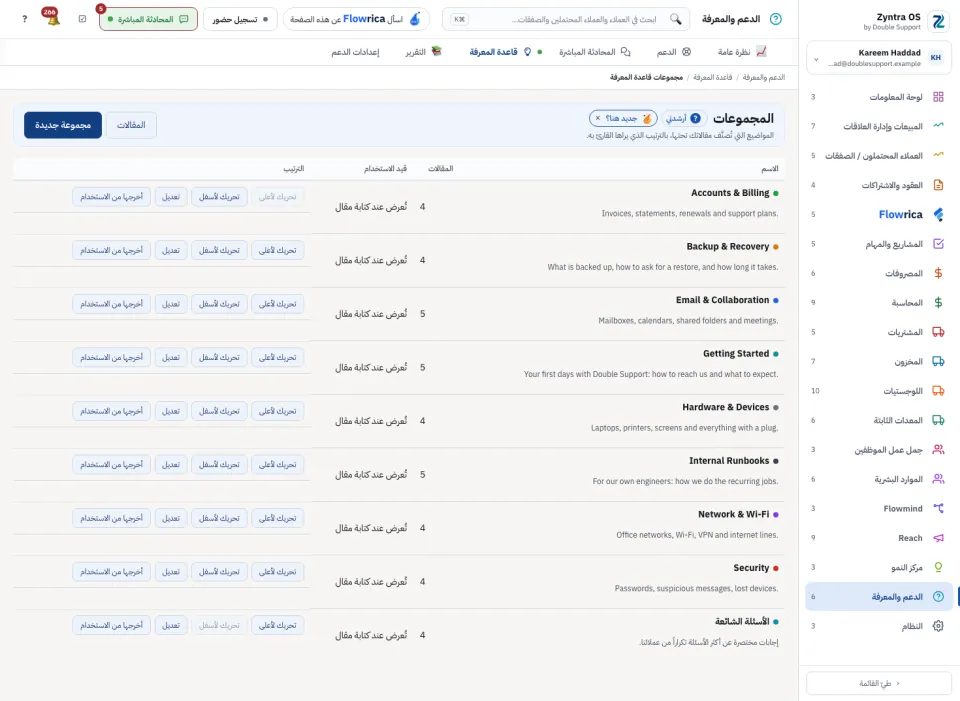Viewport: 960px width, 701px height.
Task: Click تعديل for Accounts & Billing
Action: tap(171, 197)
